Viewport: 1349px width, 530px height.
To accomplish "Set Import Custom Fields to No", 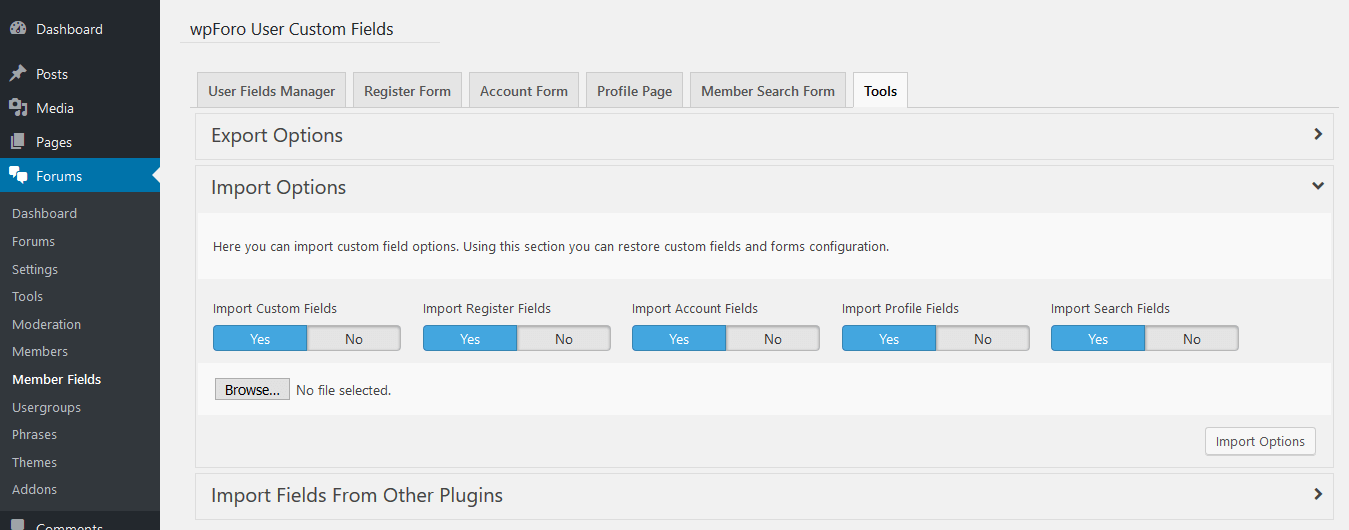I will point(353,339).
